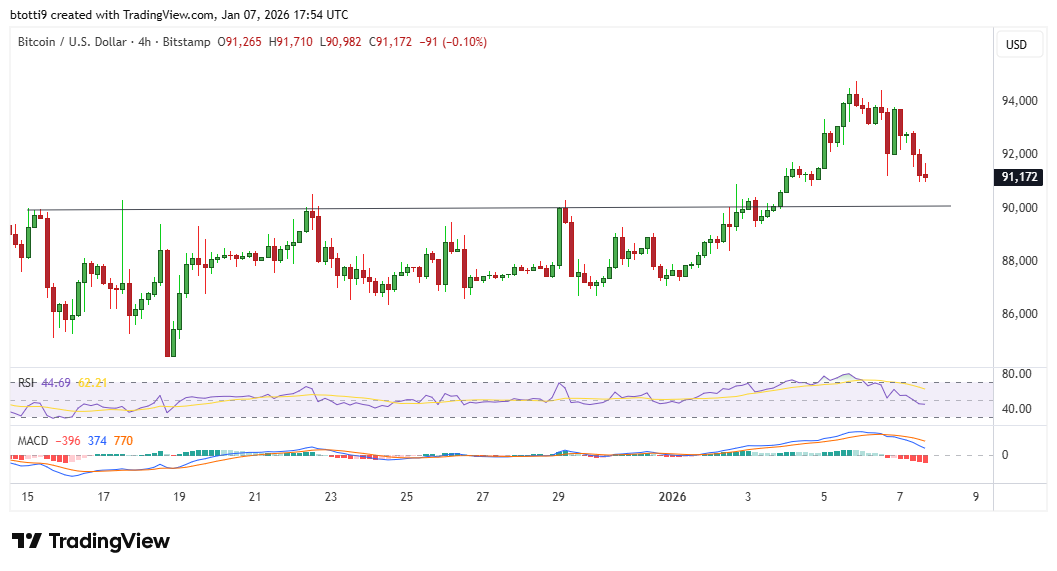This screenshot has width=1057, height=571.
Task: Open the USD currency selector
Action: (x=1016, y=45)
